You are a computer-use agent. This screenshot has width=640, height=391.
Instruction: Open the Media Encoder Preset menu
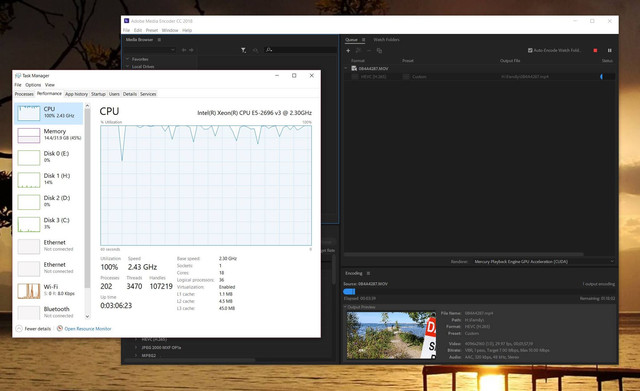pyautogui.click(x=152, y=30)
